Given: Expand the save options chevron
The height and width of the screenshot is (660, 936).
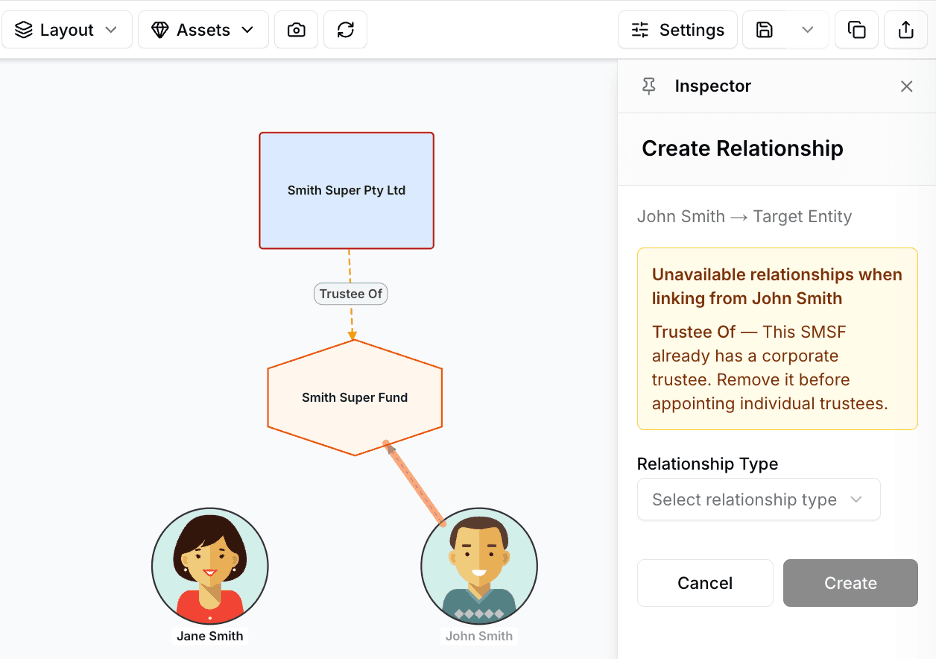Looking at the screenshot, I should coord(808,30).
